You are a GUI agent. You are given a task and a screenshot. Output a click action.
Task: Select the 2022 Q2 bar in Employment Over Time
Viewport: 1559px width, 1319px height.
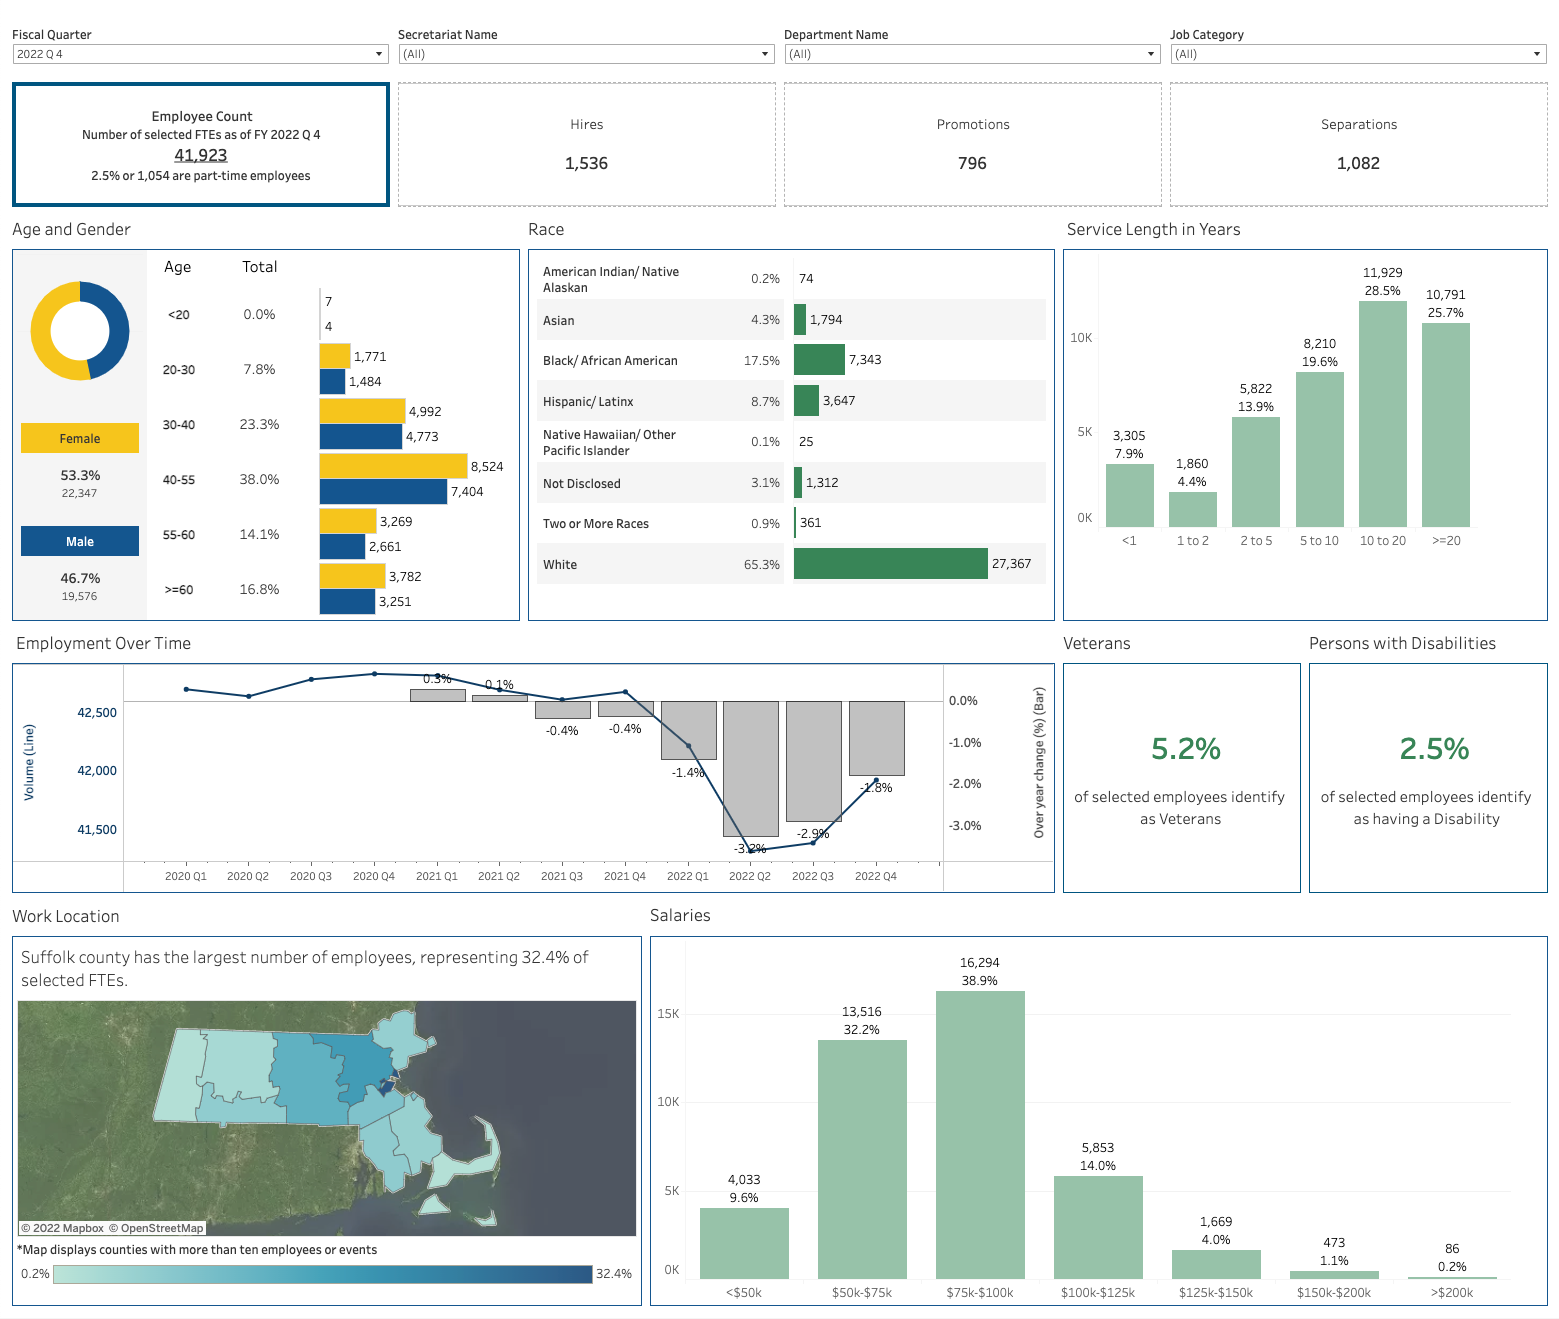[750, 770]
